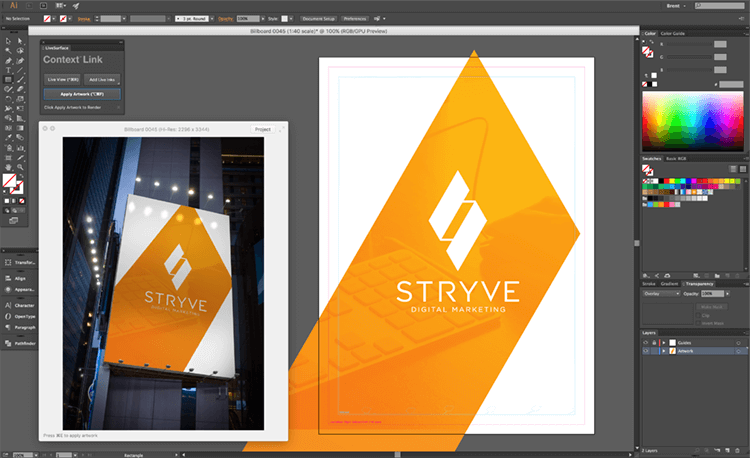Select the LiveSurface panel tab
Screen dimensions: 750x458
point(57,48)
